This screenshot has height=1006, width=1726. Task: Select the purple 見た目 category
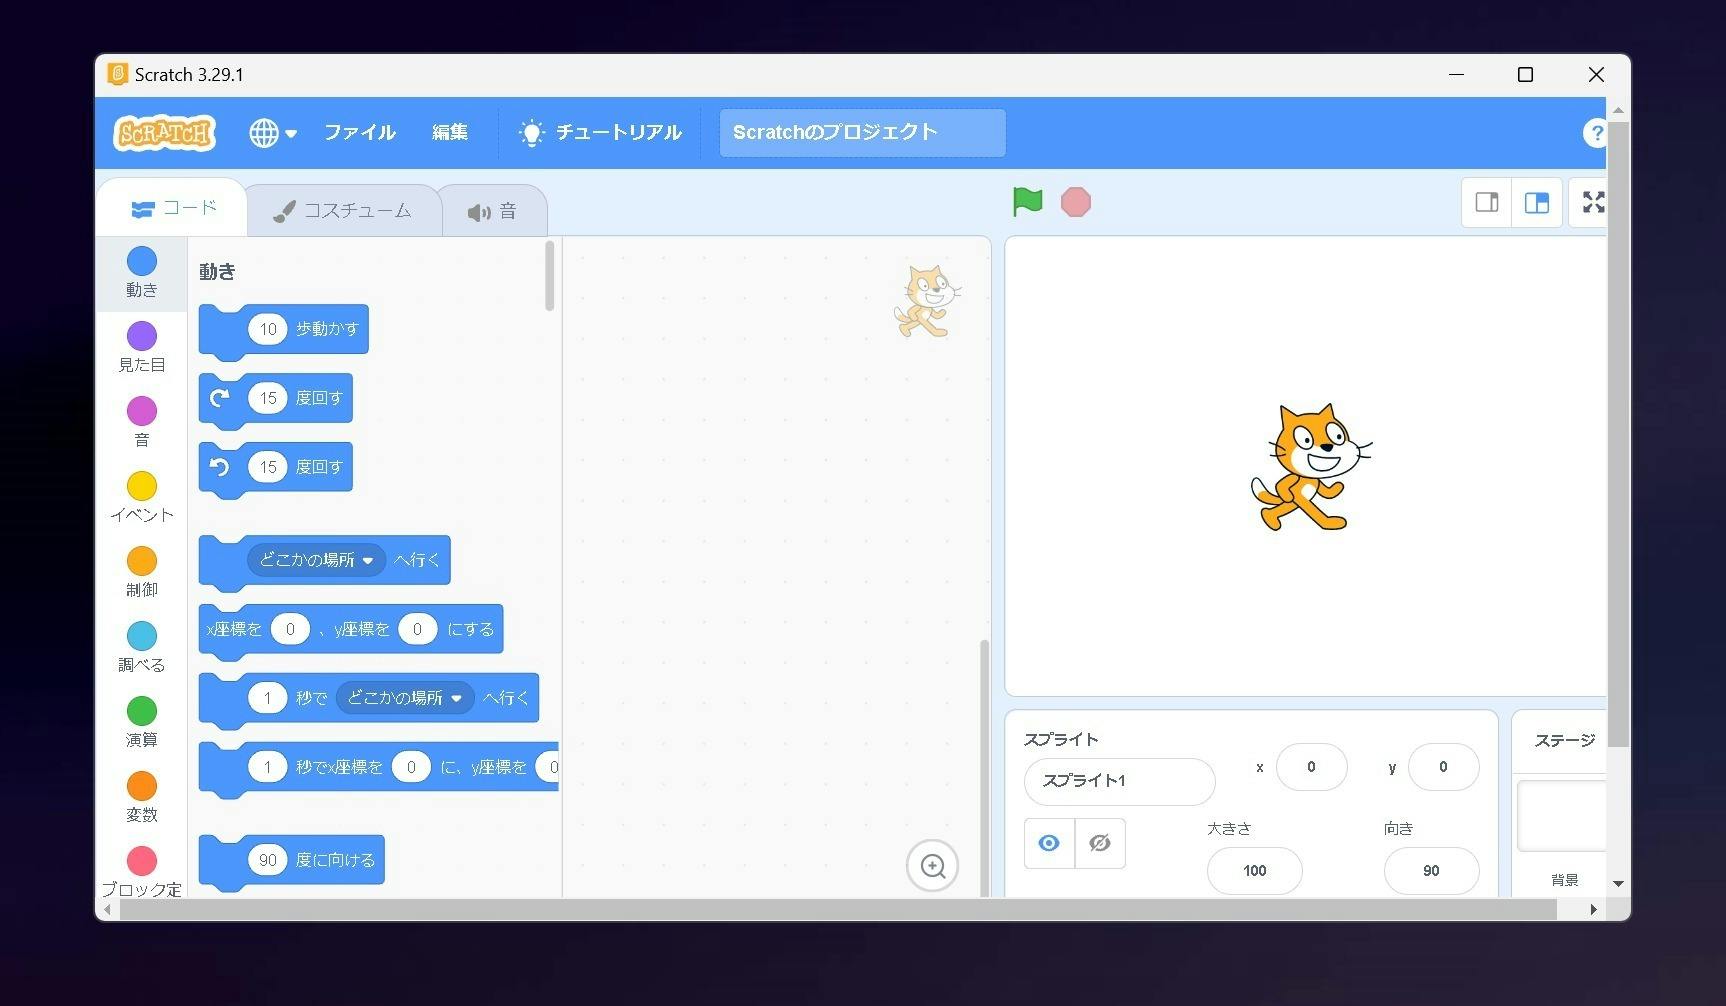142,347
